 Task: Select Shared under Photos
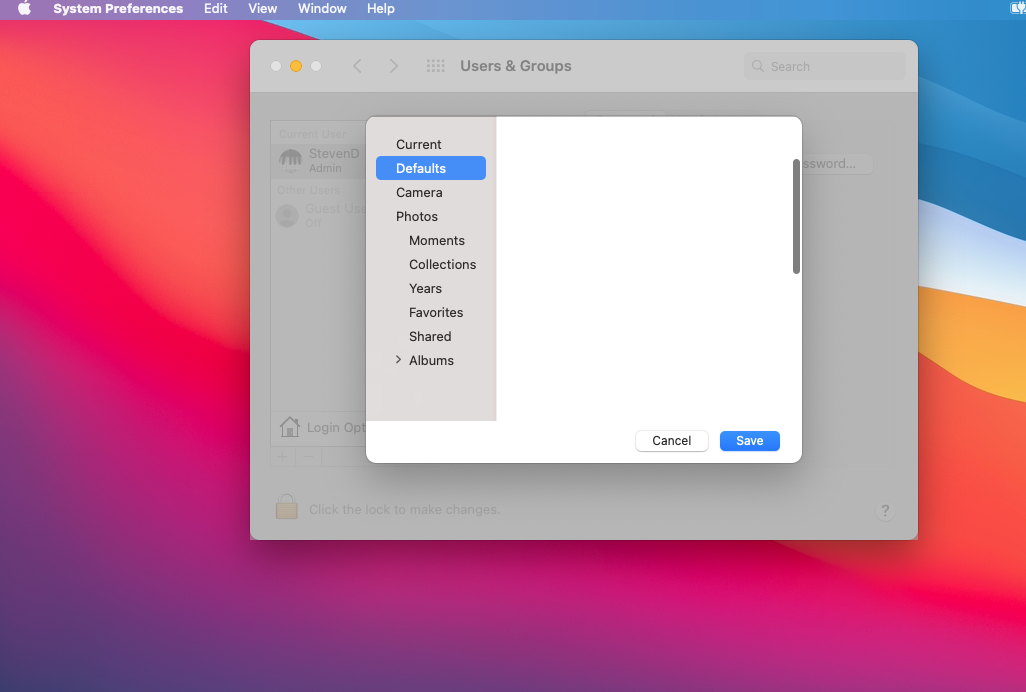(x=431, y=336)
